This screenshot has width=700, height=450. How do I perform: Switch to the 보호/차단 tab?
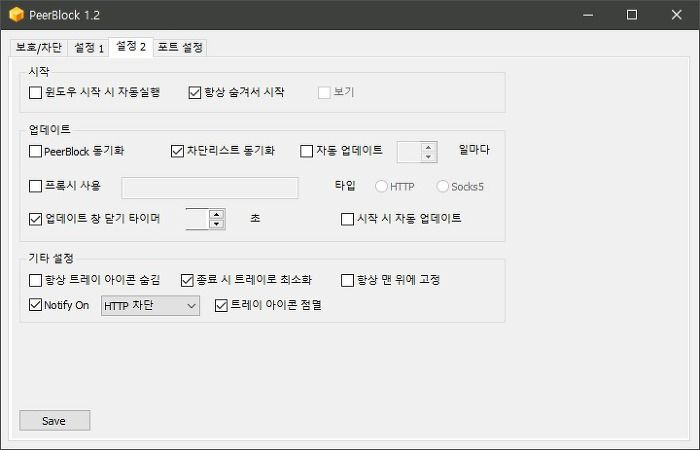(39, 47)
